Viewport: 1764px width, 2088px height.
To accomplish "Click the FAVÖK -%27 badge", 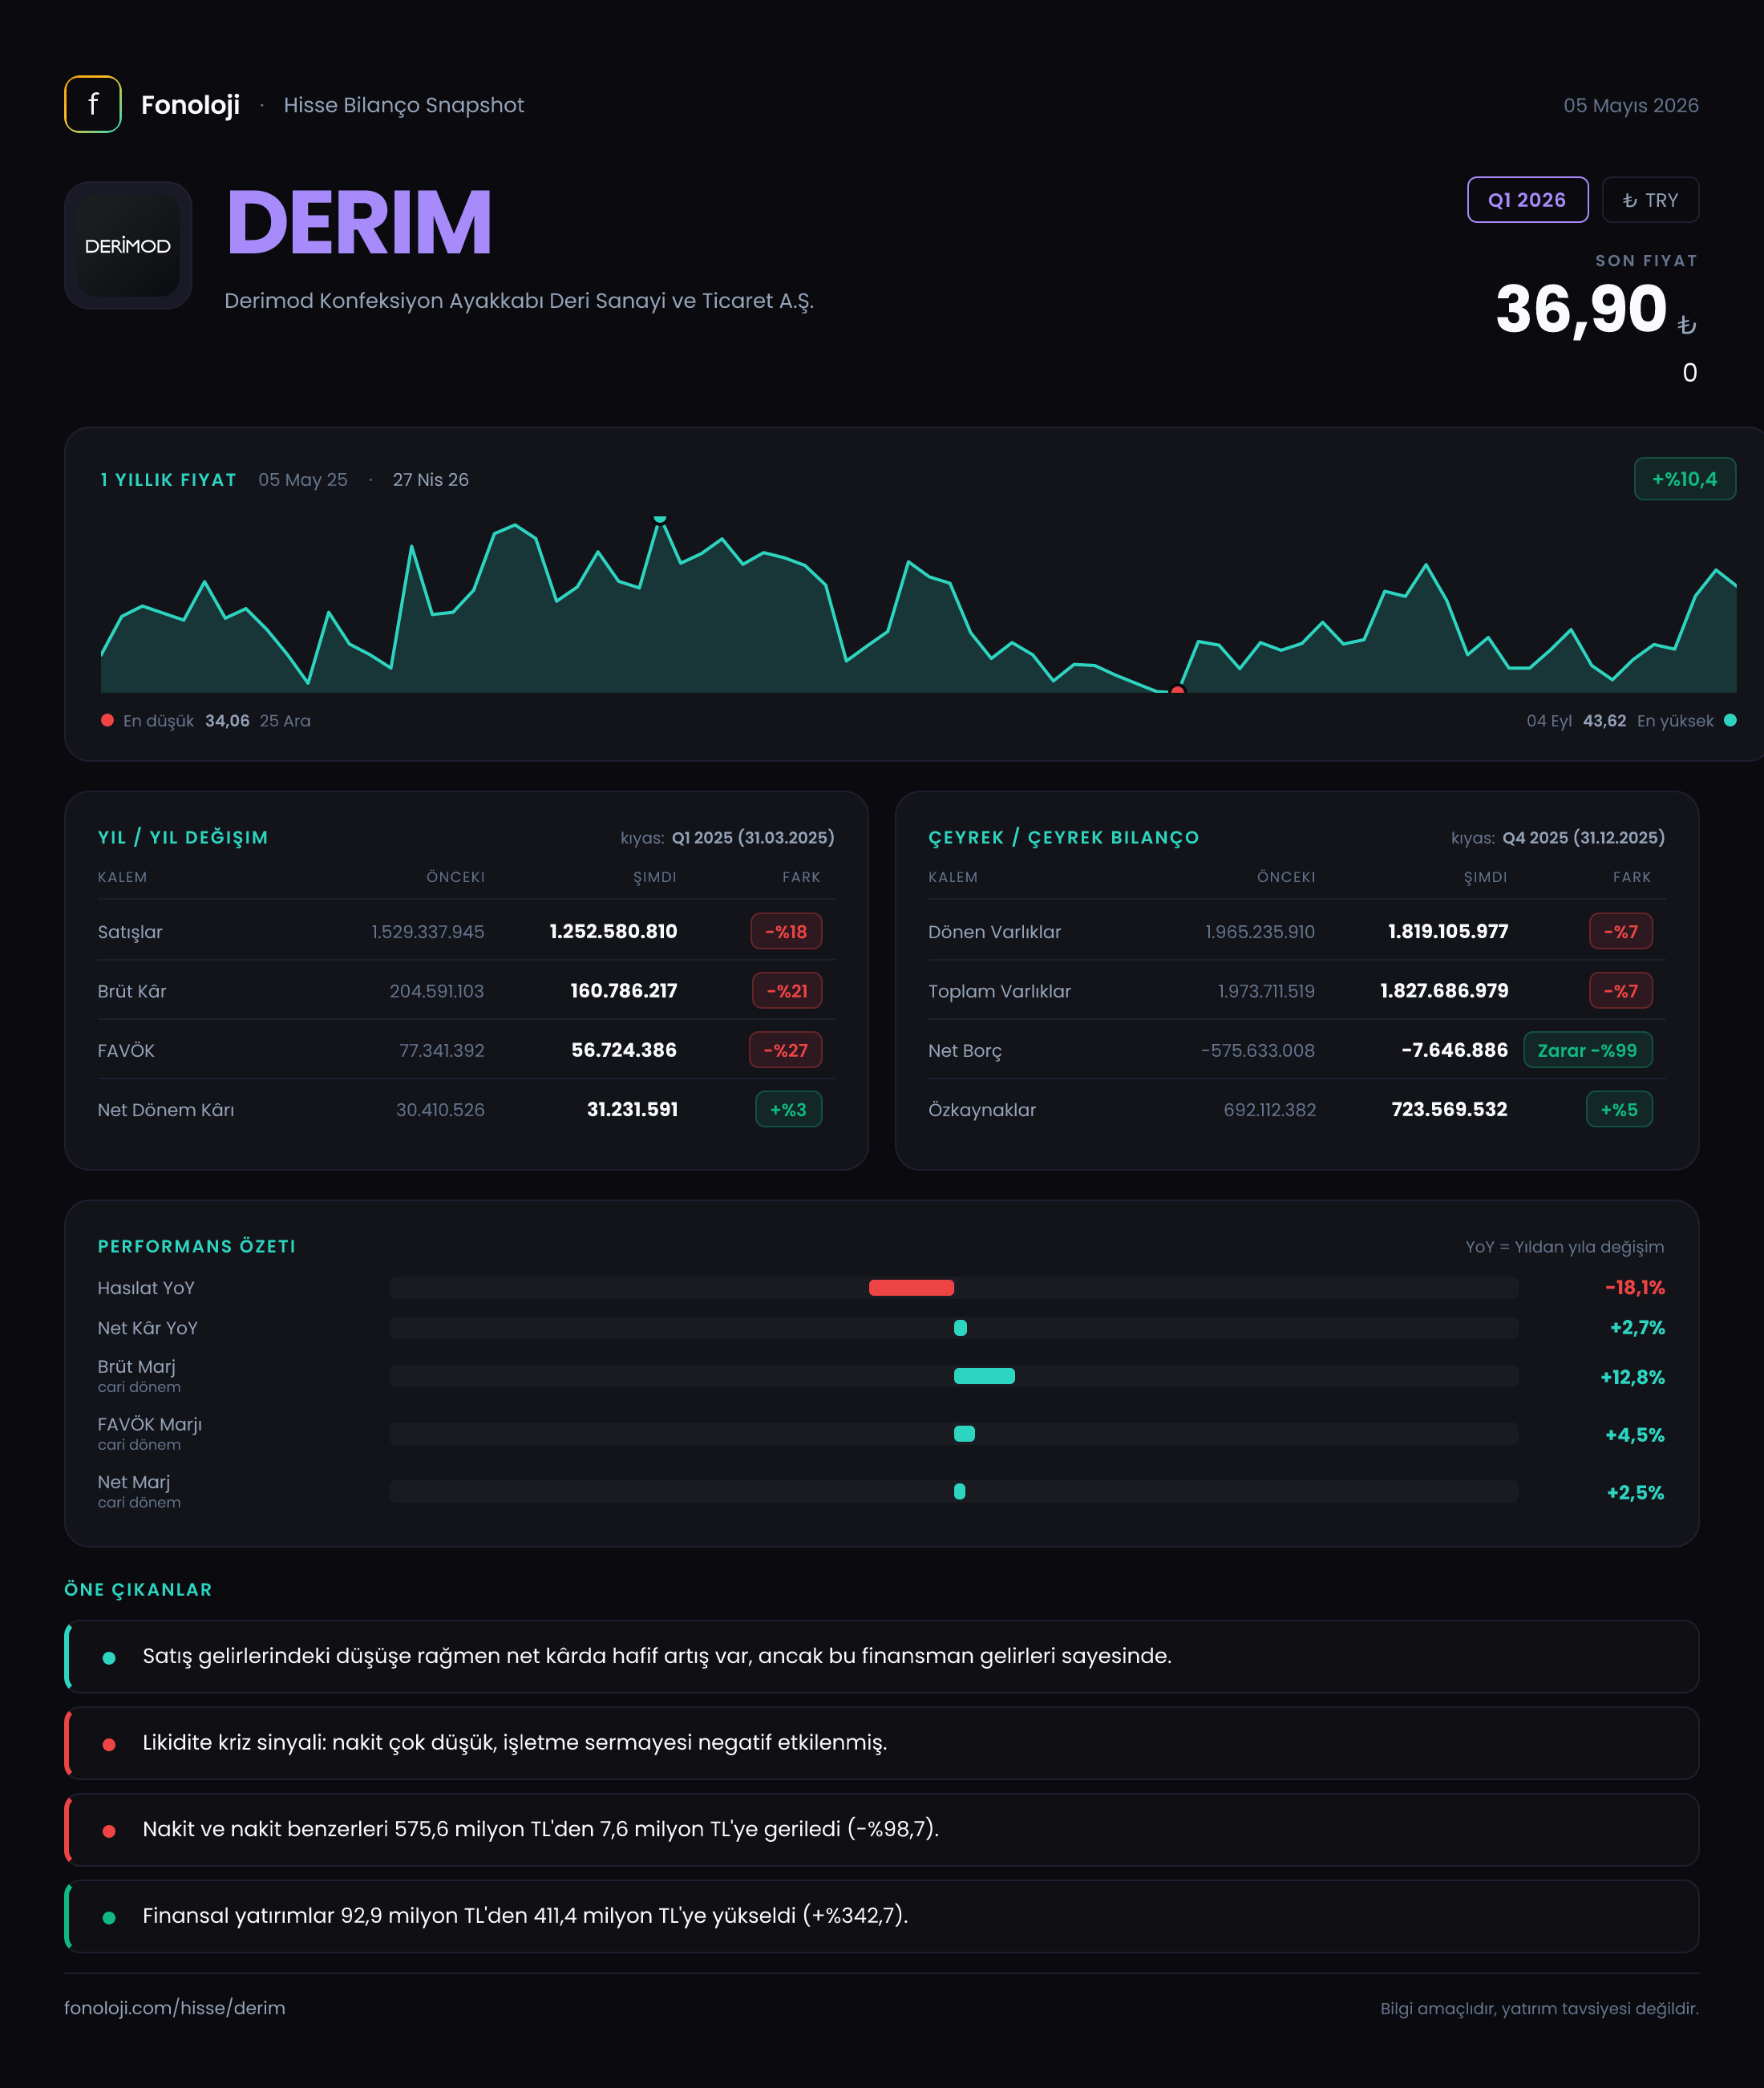I will pos(785,1050).
